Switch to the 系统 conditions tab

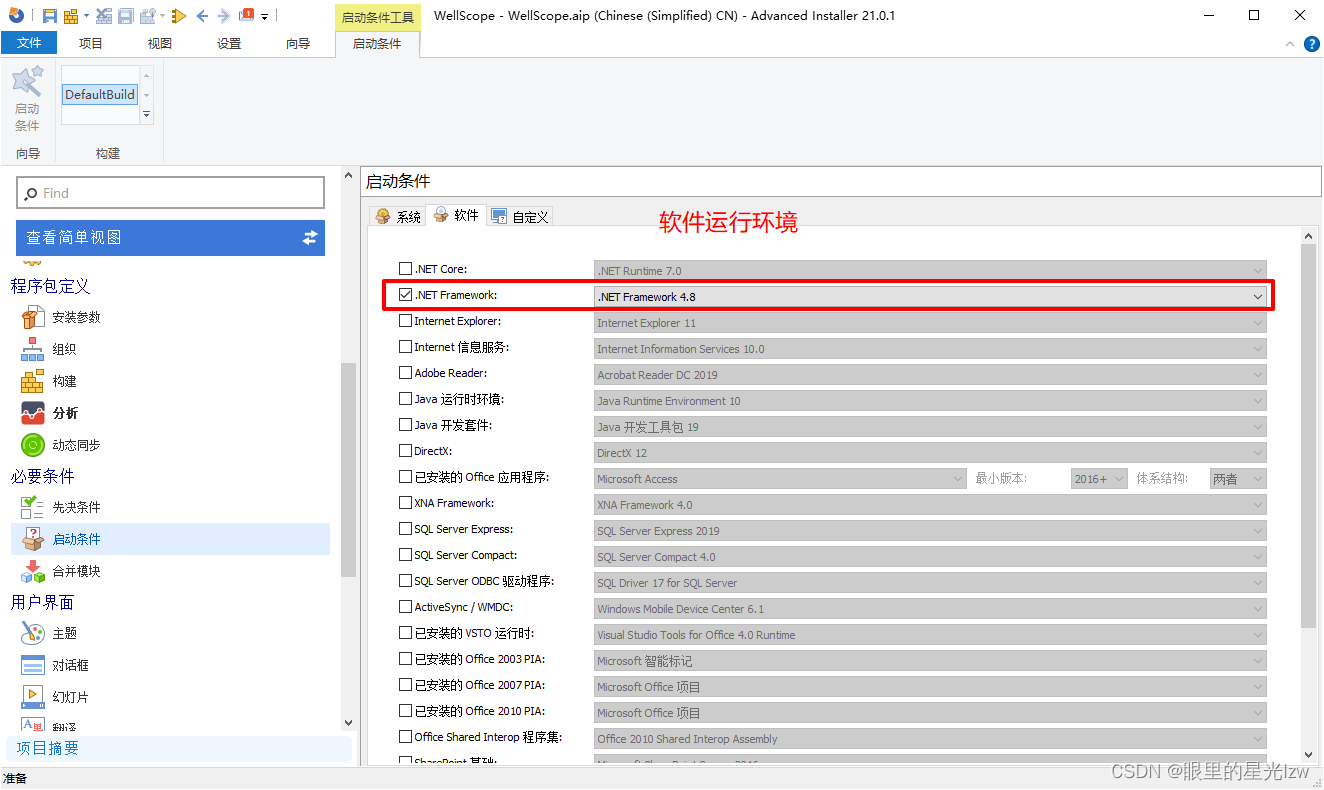[398, 216]
